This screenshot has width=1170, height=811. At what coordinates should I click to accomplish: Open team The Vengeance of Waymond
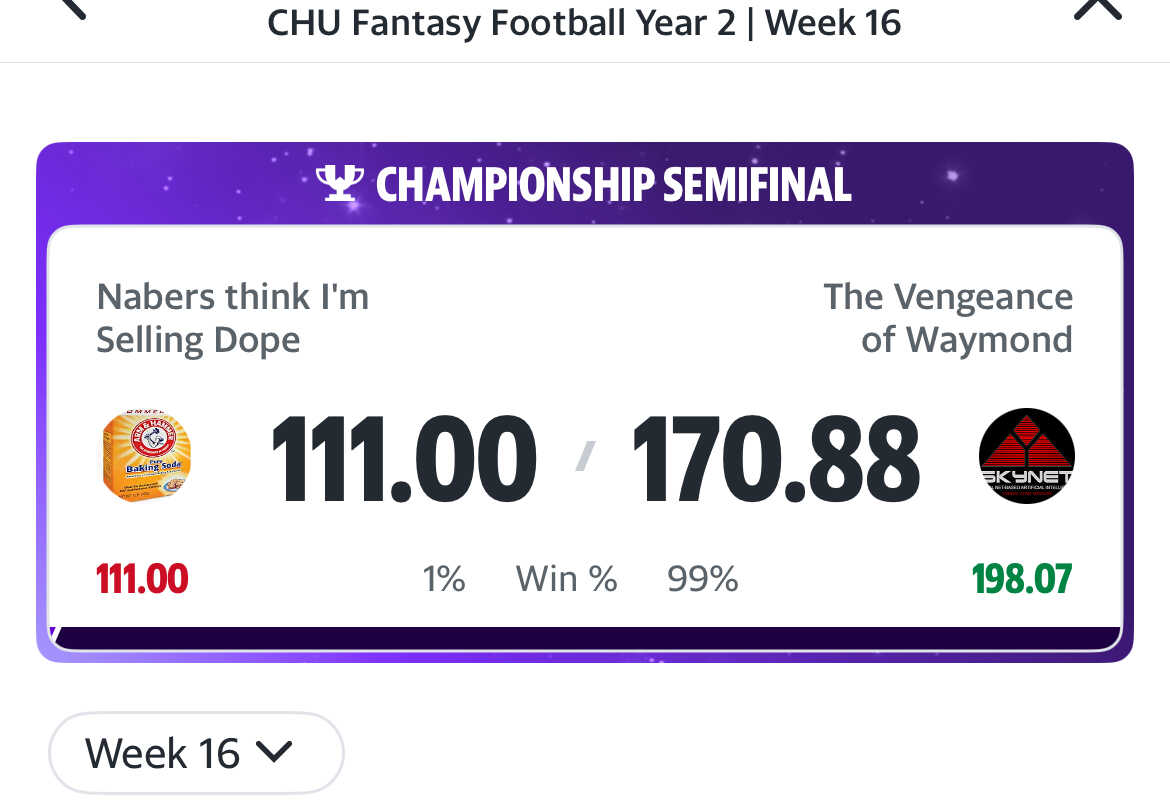tap(947, 318)
